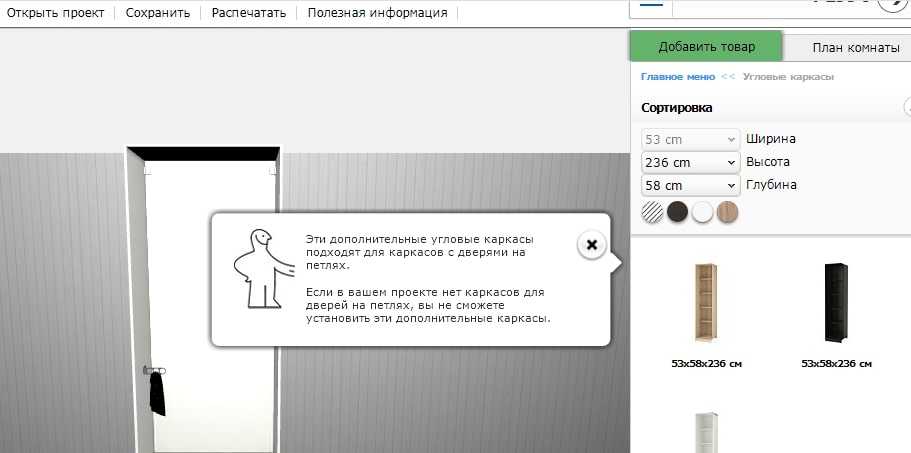Filter by black-brown color swatch
Image resolution: width=911 pixels, height=453 pixels.
click(677, 212)
